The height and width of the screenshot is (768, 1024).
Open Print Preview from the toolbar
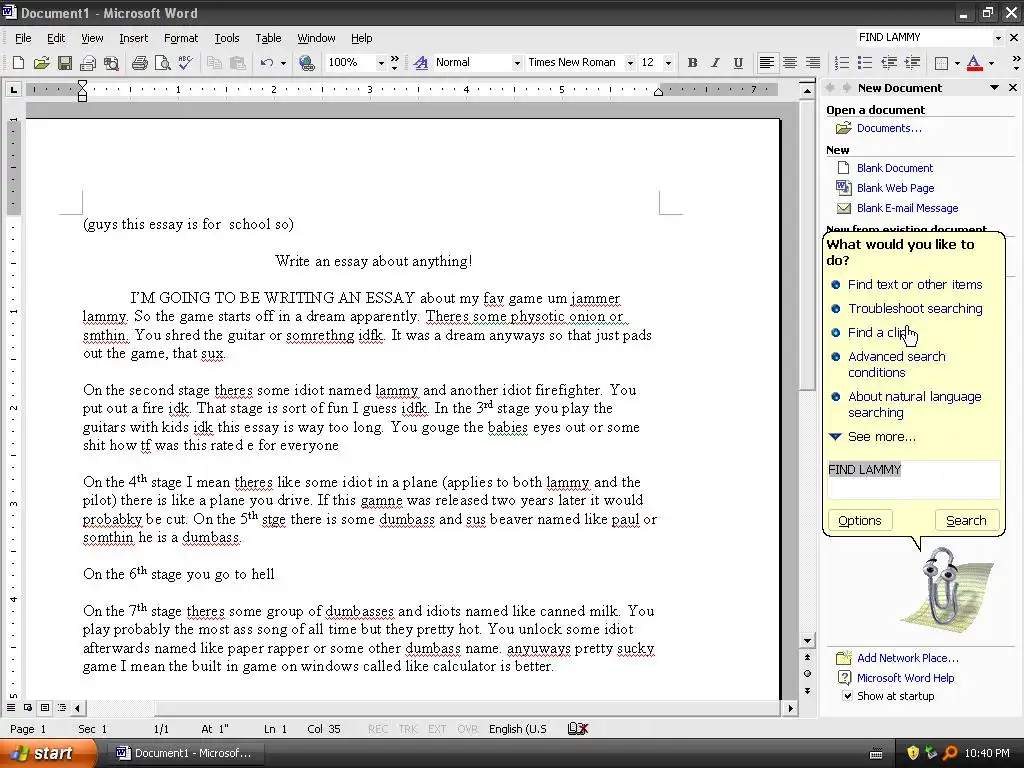[162, 63]
